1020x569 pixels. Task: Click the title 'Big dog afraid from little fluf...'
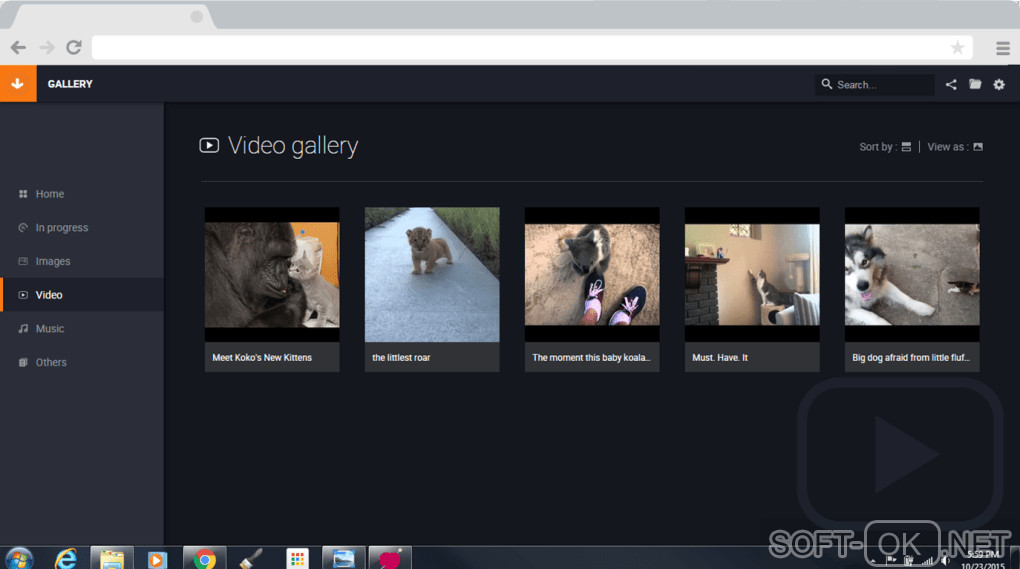coord(911,358)
